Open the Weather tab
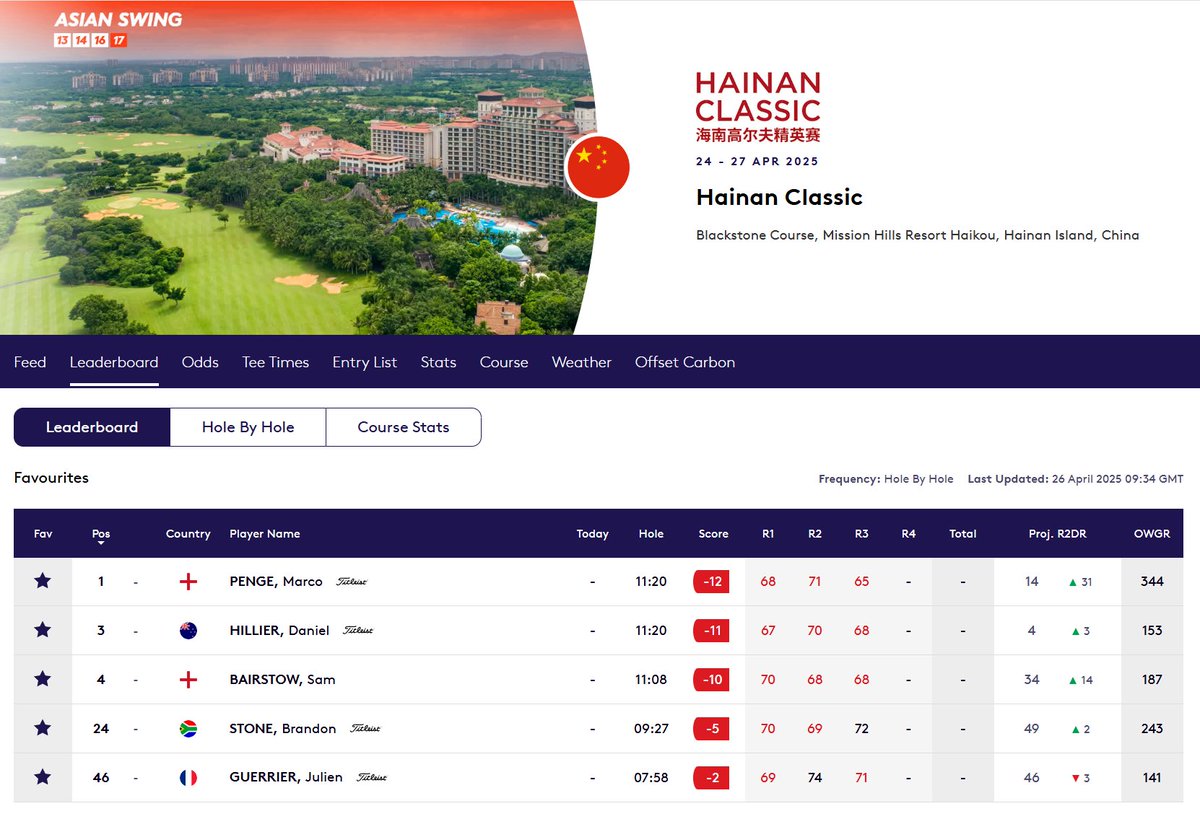Image resolution: width=1200 pixels, height=819 pixels. [x=581, y=362]
